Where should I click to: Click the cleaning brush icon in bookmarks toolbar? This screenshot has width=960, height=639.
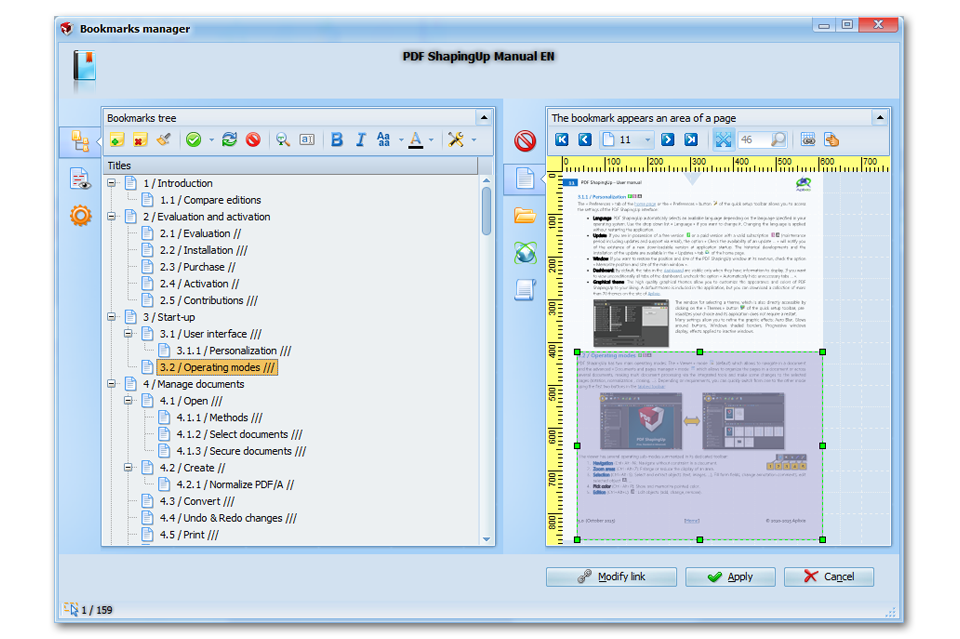coord(163,140)
